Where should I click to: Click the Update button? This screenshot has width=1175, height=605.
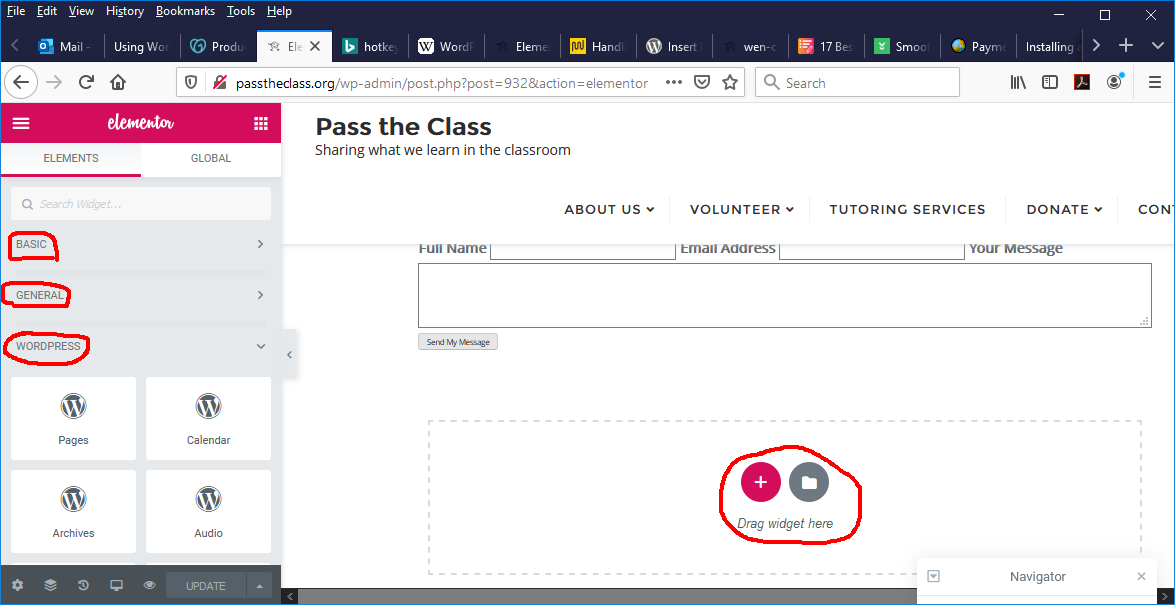pos(205,586)
